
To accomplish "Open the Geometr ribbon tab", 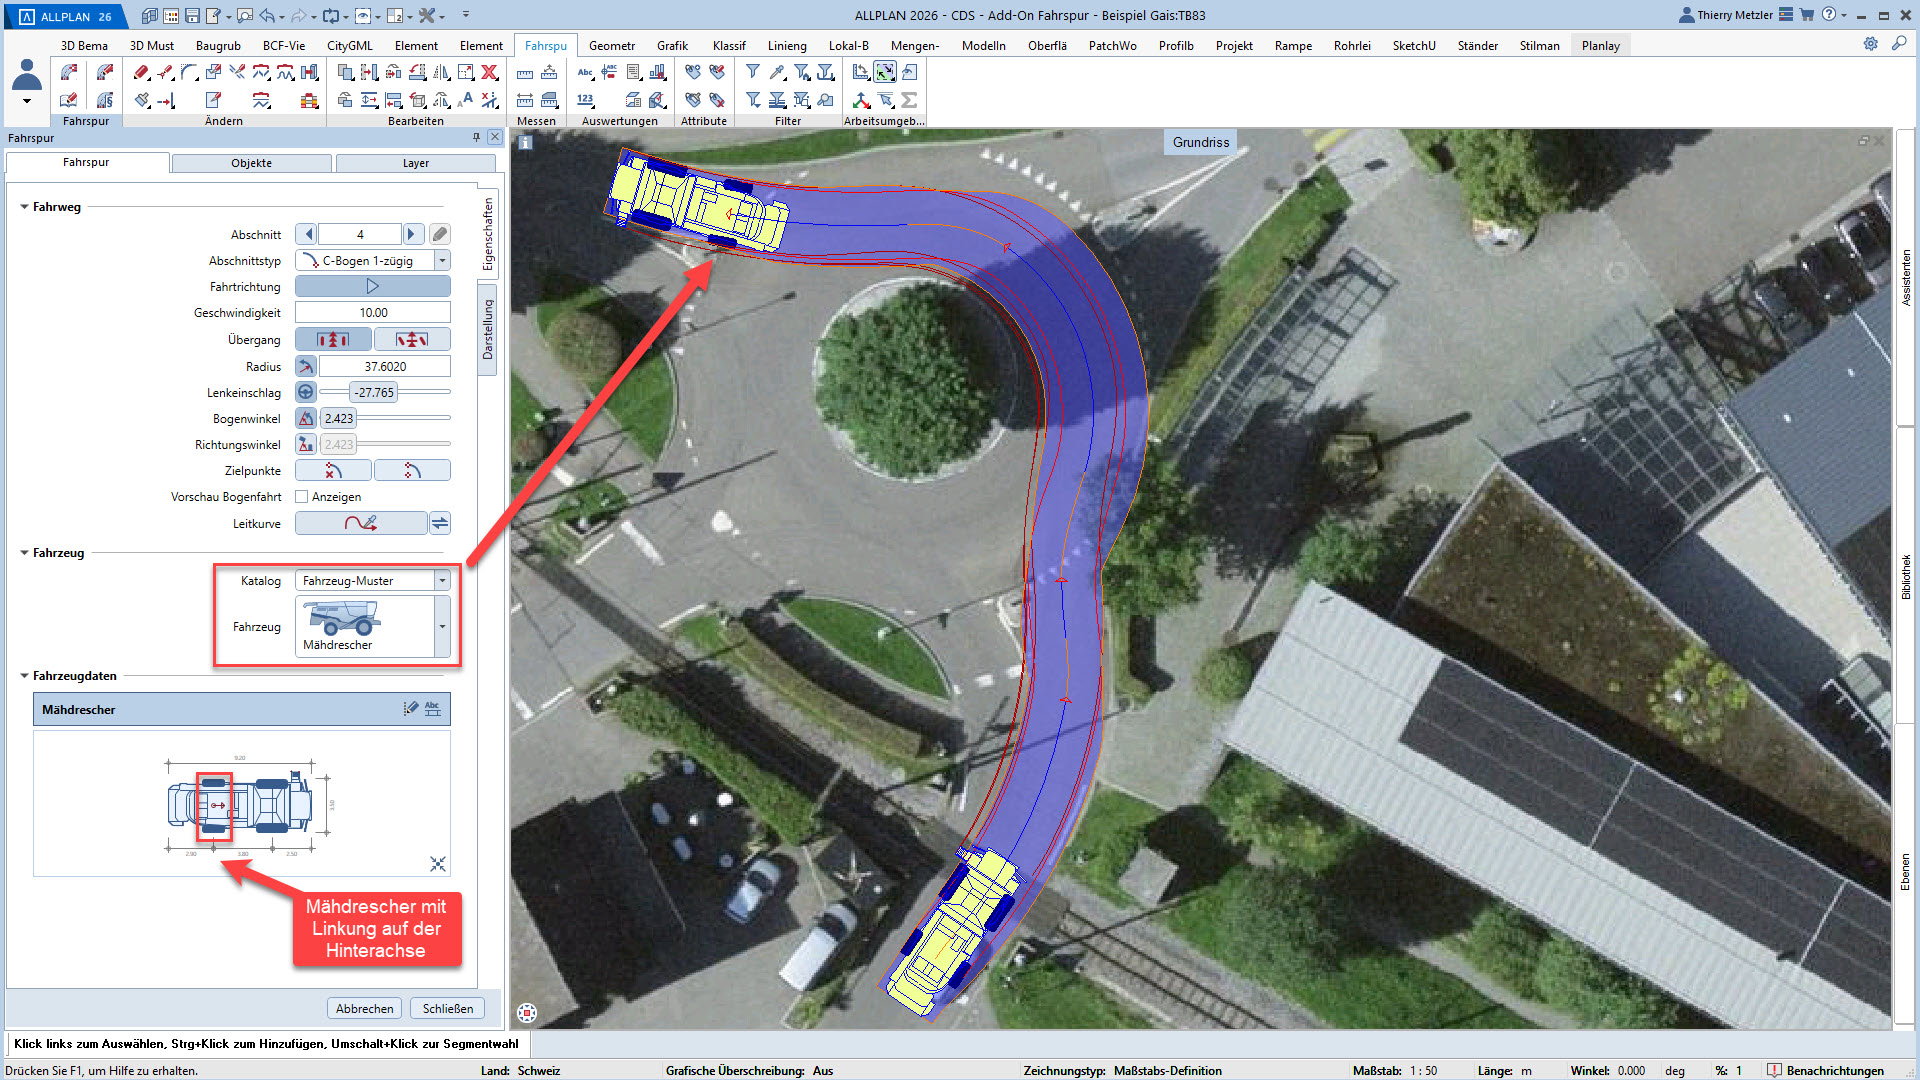I will [x=611, y=45].
